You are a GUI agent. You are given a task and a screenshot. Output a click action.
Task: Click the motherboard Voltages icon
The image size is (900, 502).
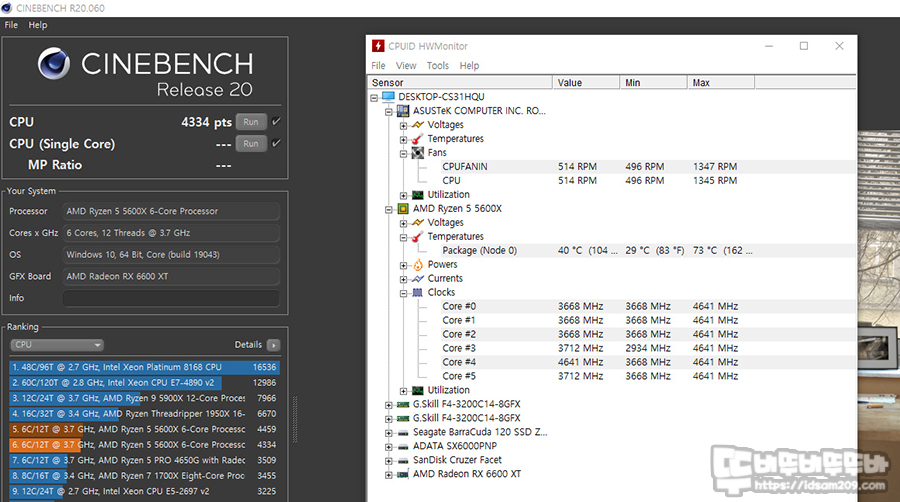point(418,124)
